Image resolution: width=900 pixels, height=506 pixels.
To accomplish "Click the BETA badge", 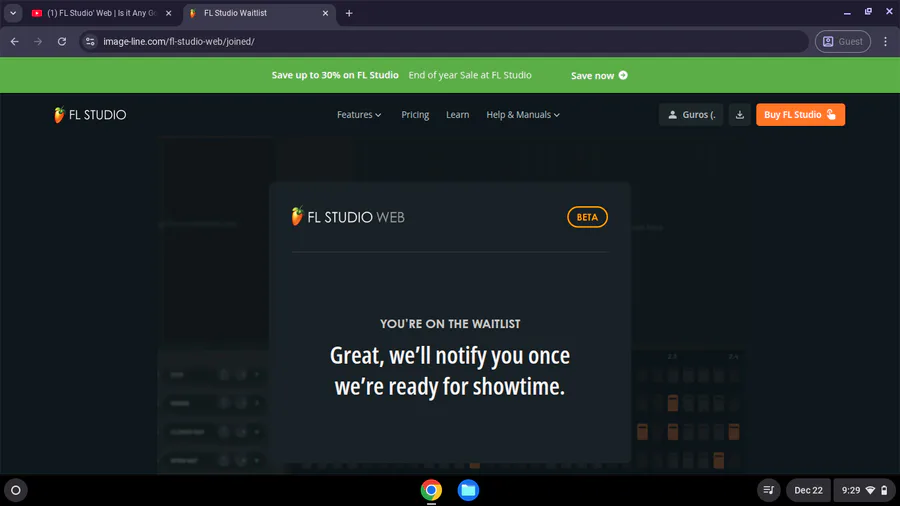I will [587, 217].
